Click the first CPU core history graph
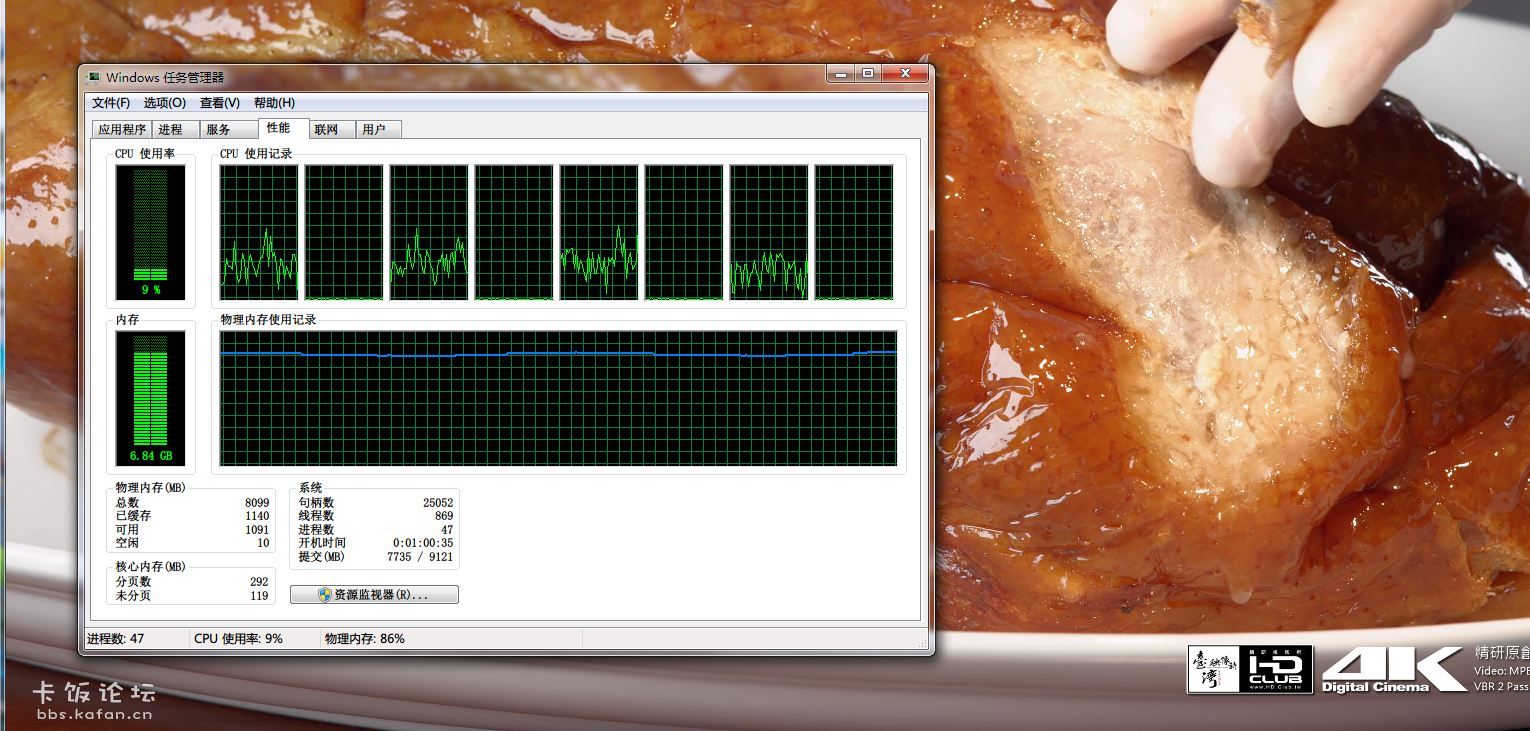The image size is (1530, 731). coord(259,232)
